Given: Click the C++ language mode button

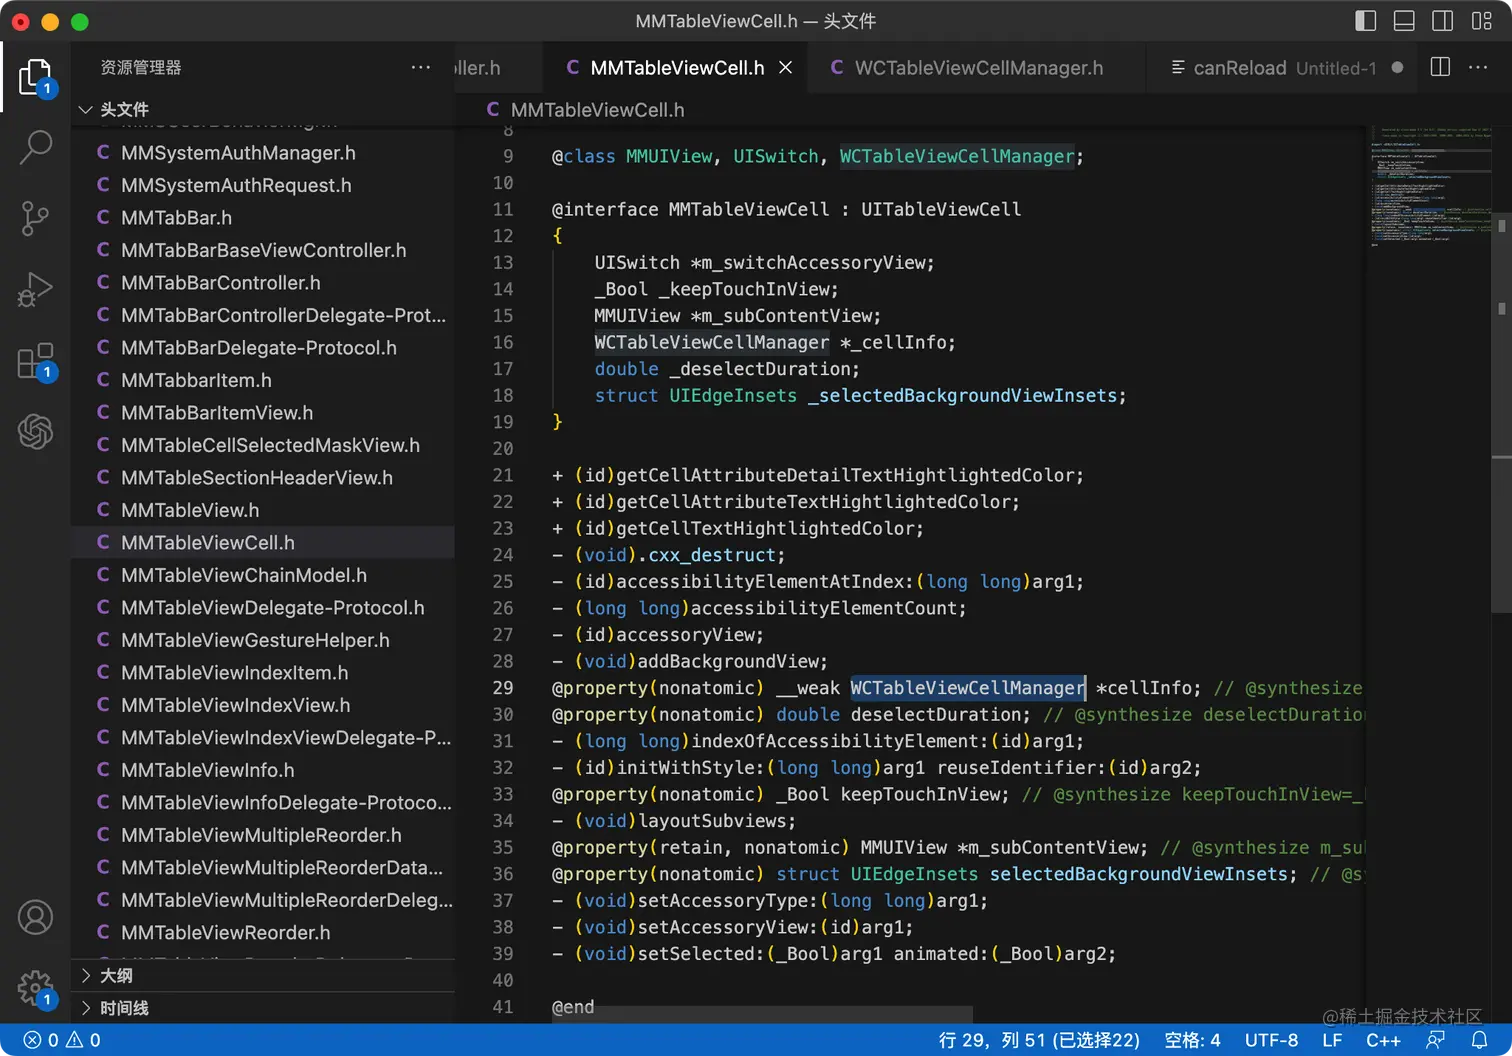Looking at the screenshot, I should 1383,1040.
